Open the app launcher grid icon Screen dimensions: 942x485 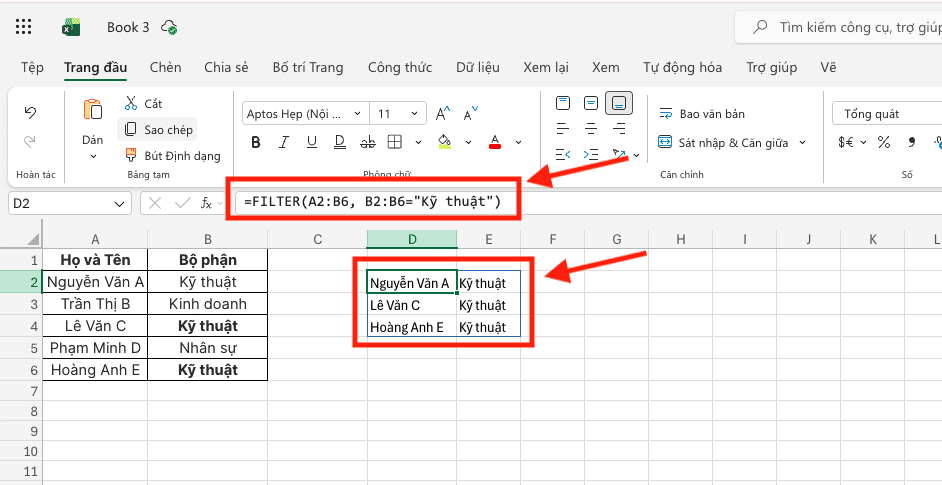(24, 27)
